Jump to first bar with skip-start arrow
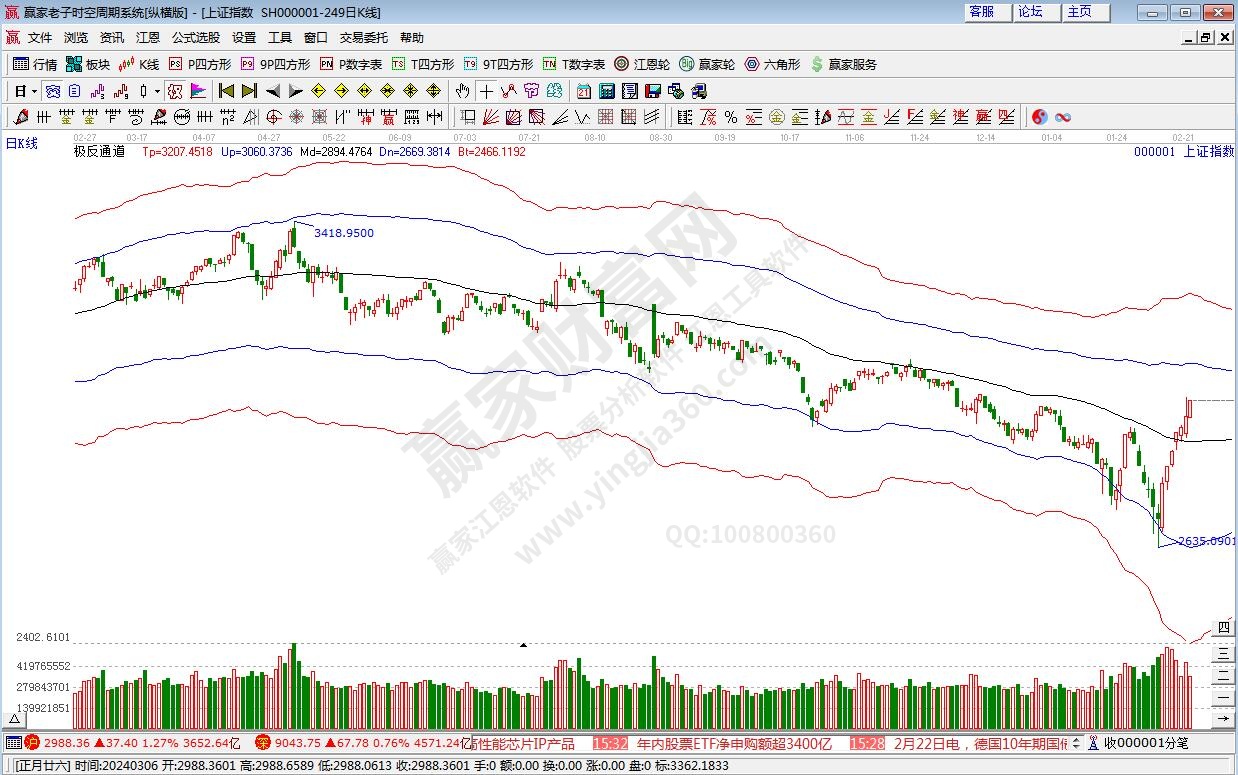 (x=226, y=91)
